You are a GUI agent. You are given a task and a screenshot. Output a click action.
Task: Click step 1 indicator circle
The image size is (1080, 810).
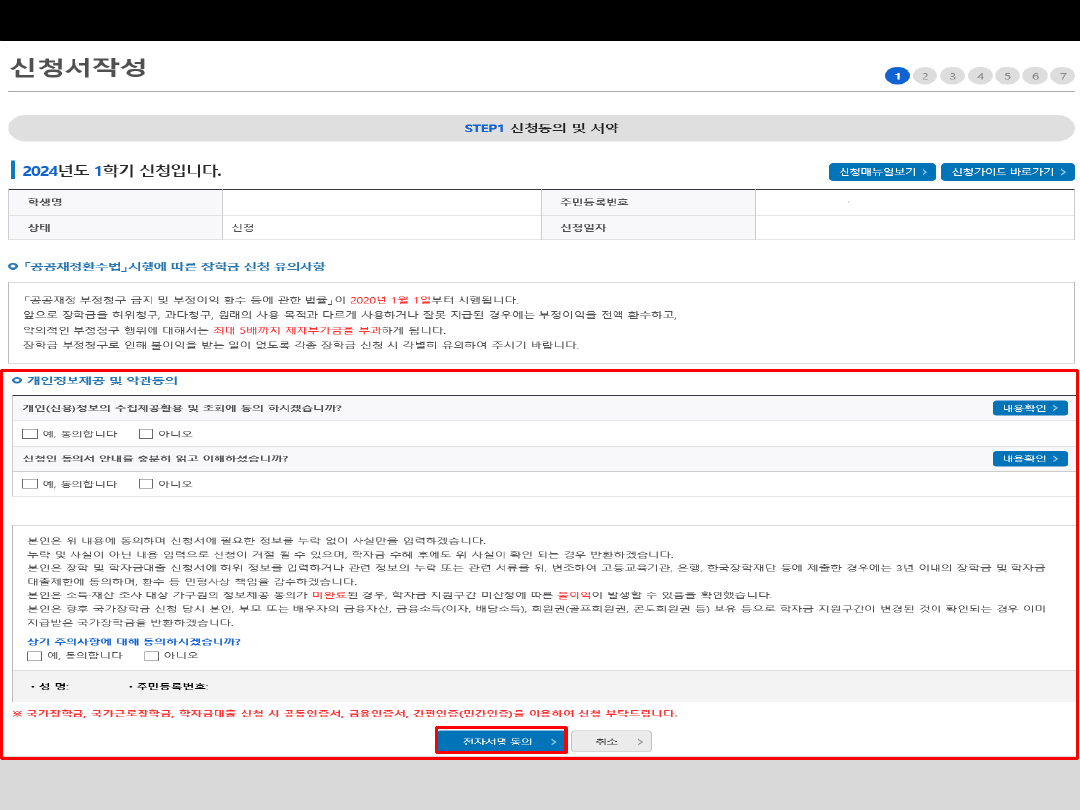tap(897, 76)
